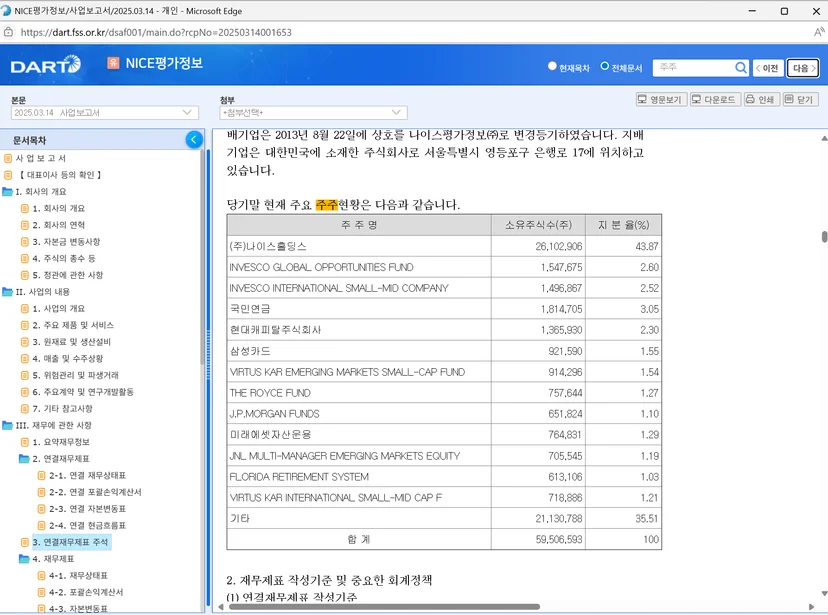Click the page icon beside 1. 요약재무정보
828x615 pixels.
(x=24, y=442)
